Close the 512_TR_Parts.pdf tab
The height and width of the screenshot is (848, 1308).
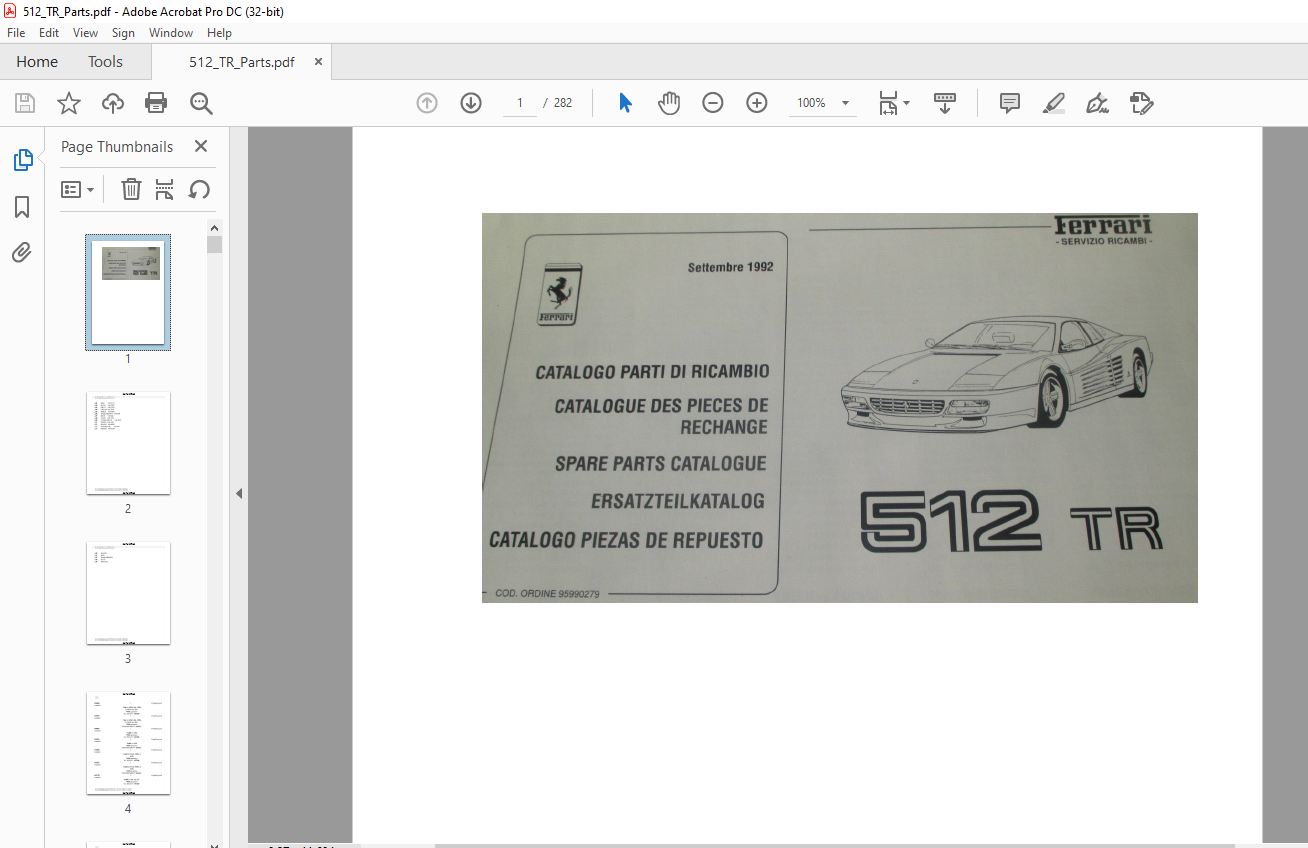point(318,62)
